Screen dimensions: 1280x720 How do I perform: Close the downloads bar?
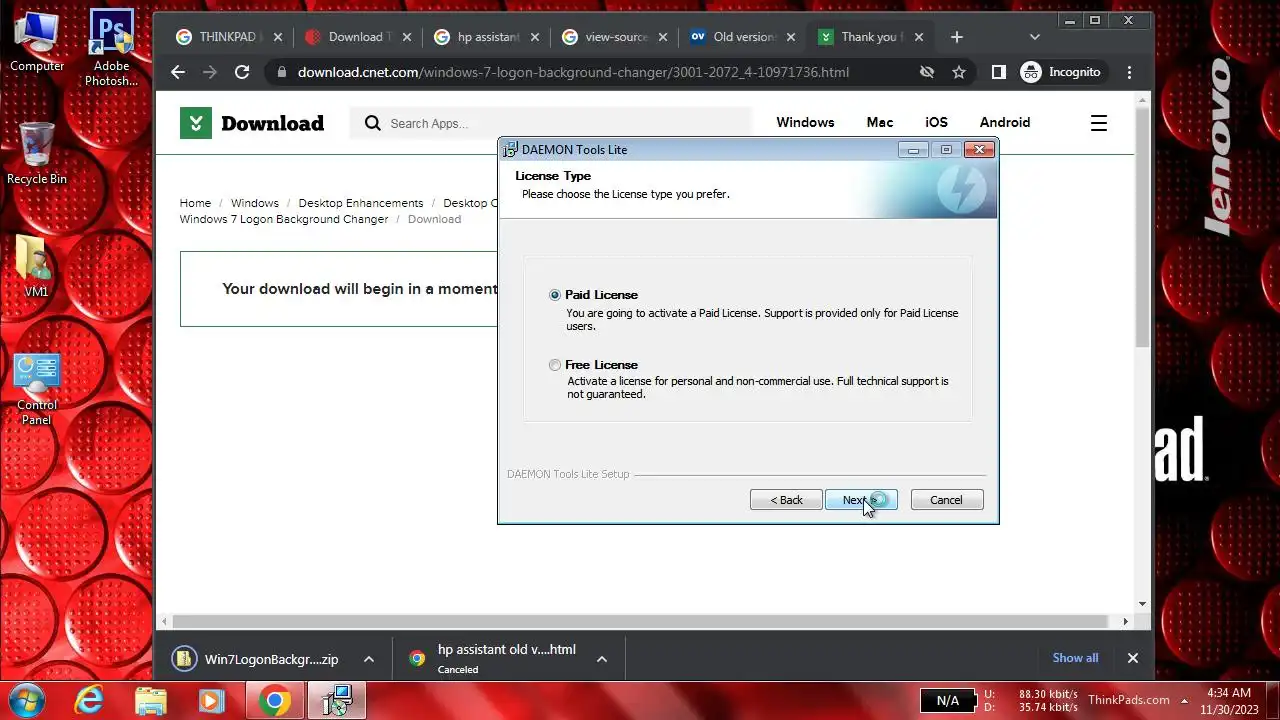[x=1133, y=658]
